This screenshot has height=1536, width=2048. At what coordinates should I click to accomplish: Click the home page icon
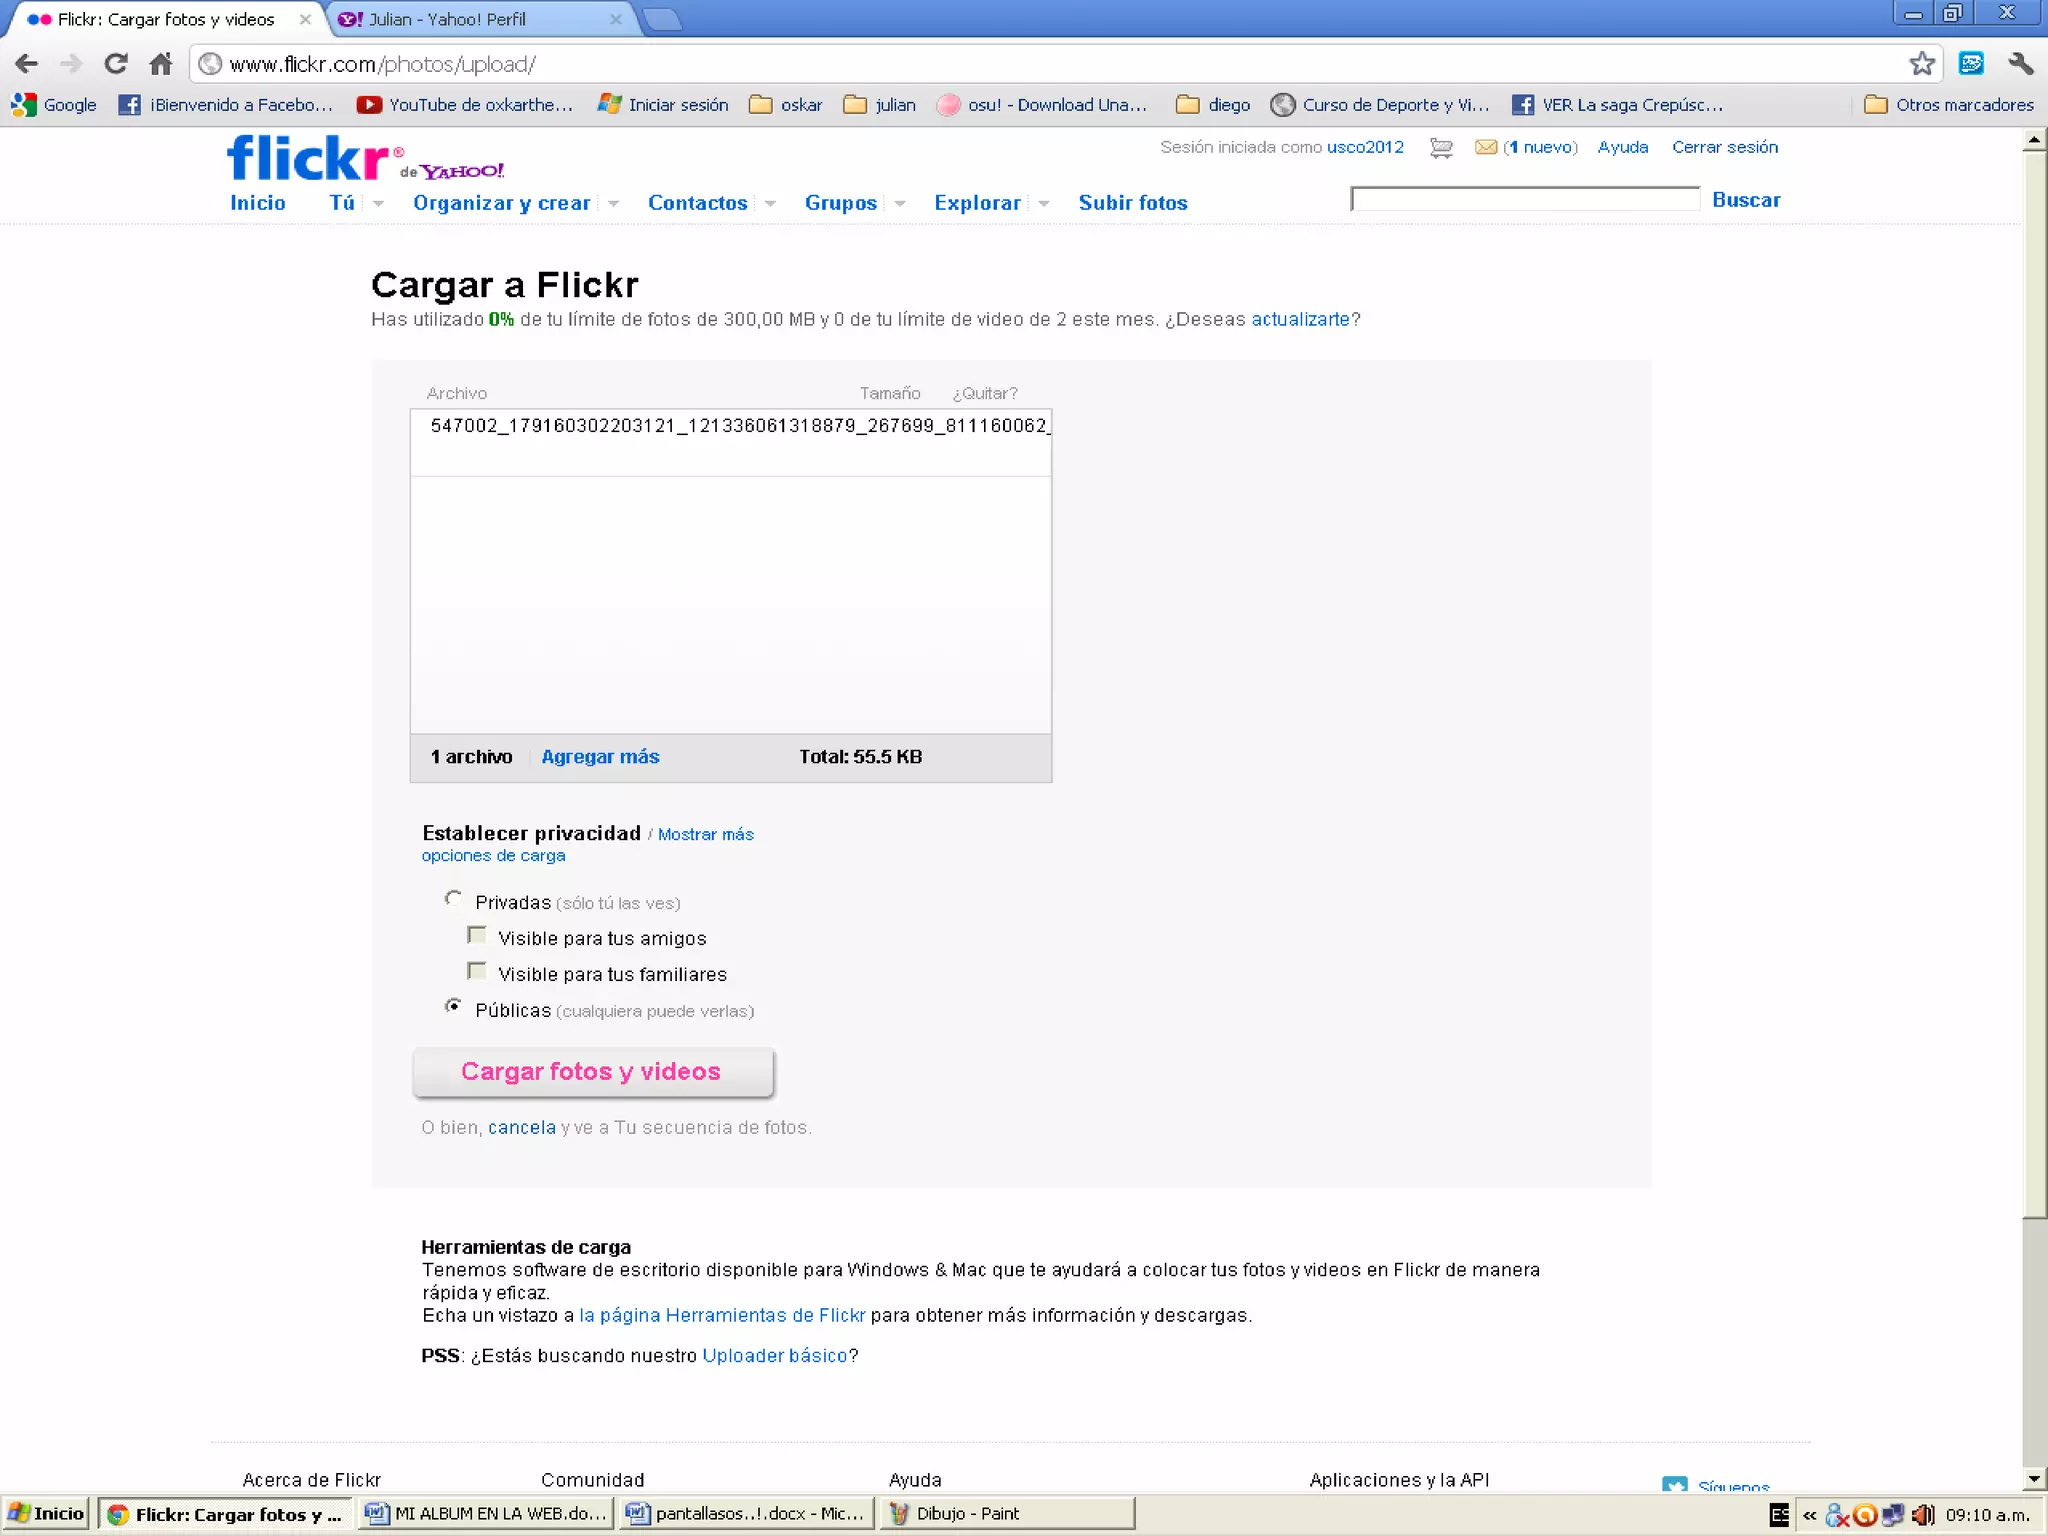(x=160, y=64)
